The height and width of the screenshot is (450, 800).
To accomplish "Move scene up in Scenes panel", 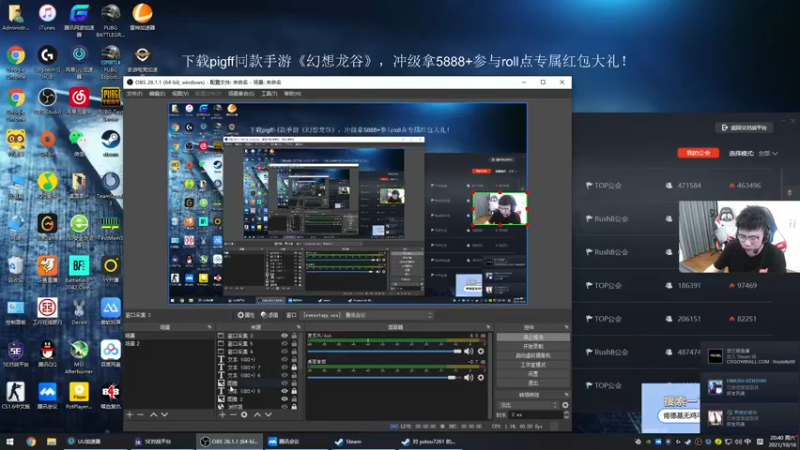I will 154,415.
